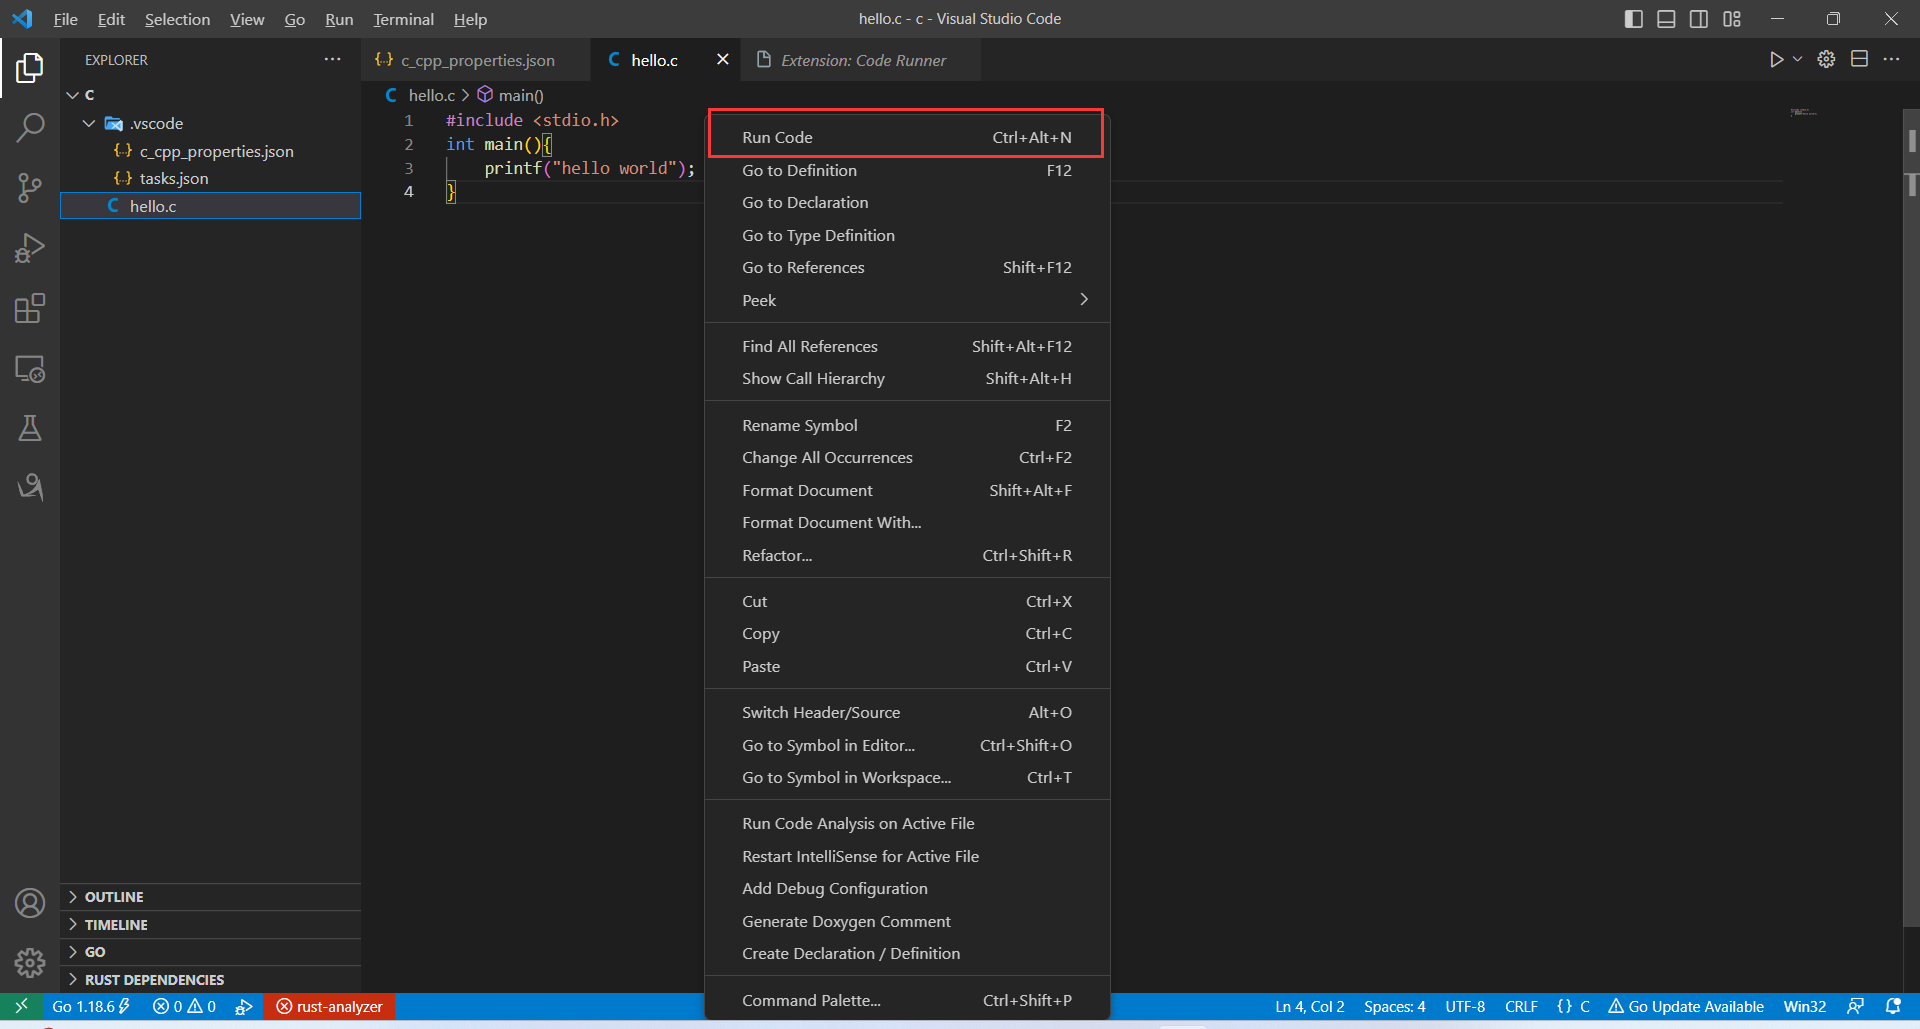Click the UTF-8 encoding indicator

1465,1006
